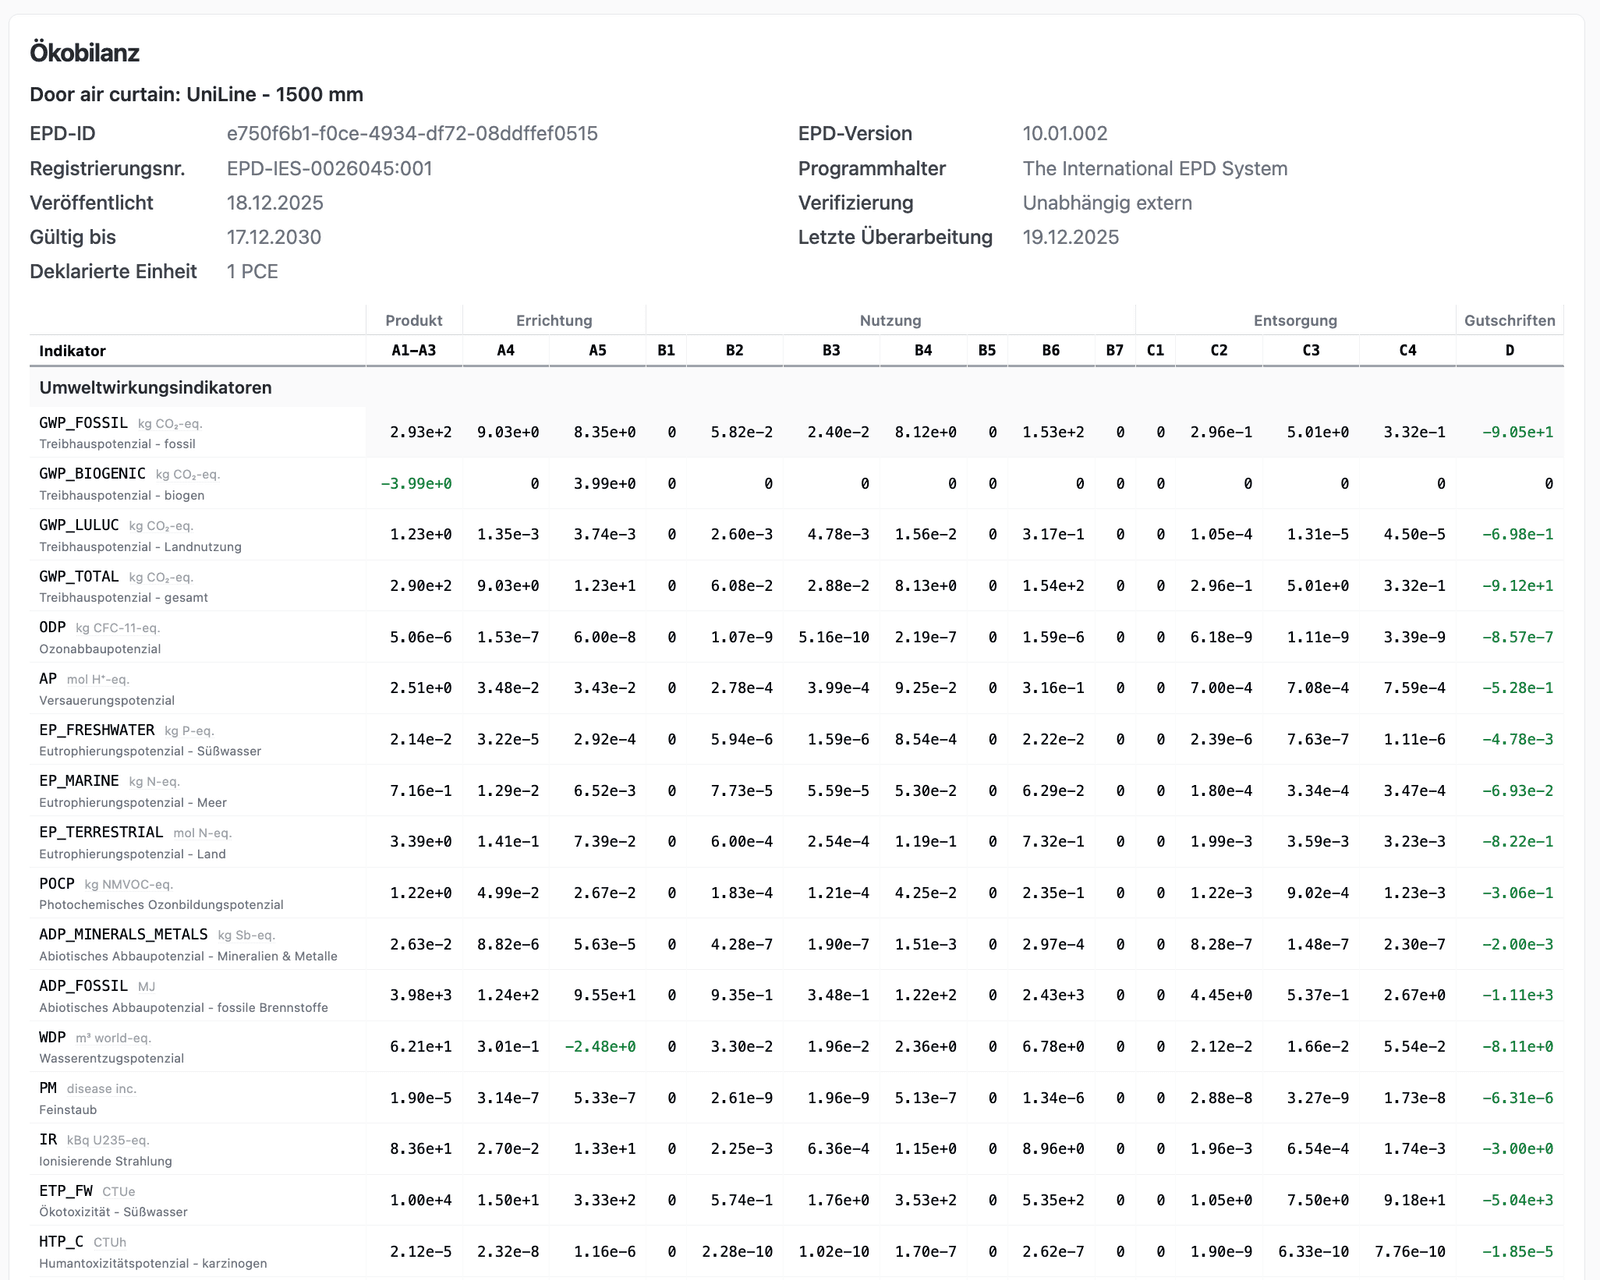The width and height of the screenshot is (1600, 1280).
Task: Click the B6 column header
Action: coord(1050,351)
